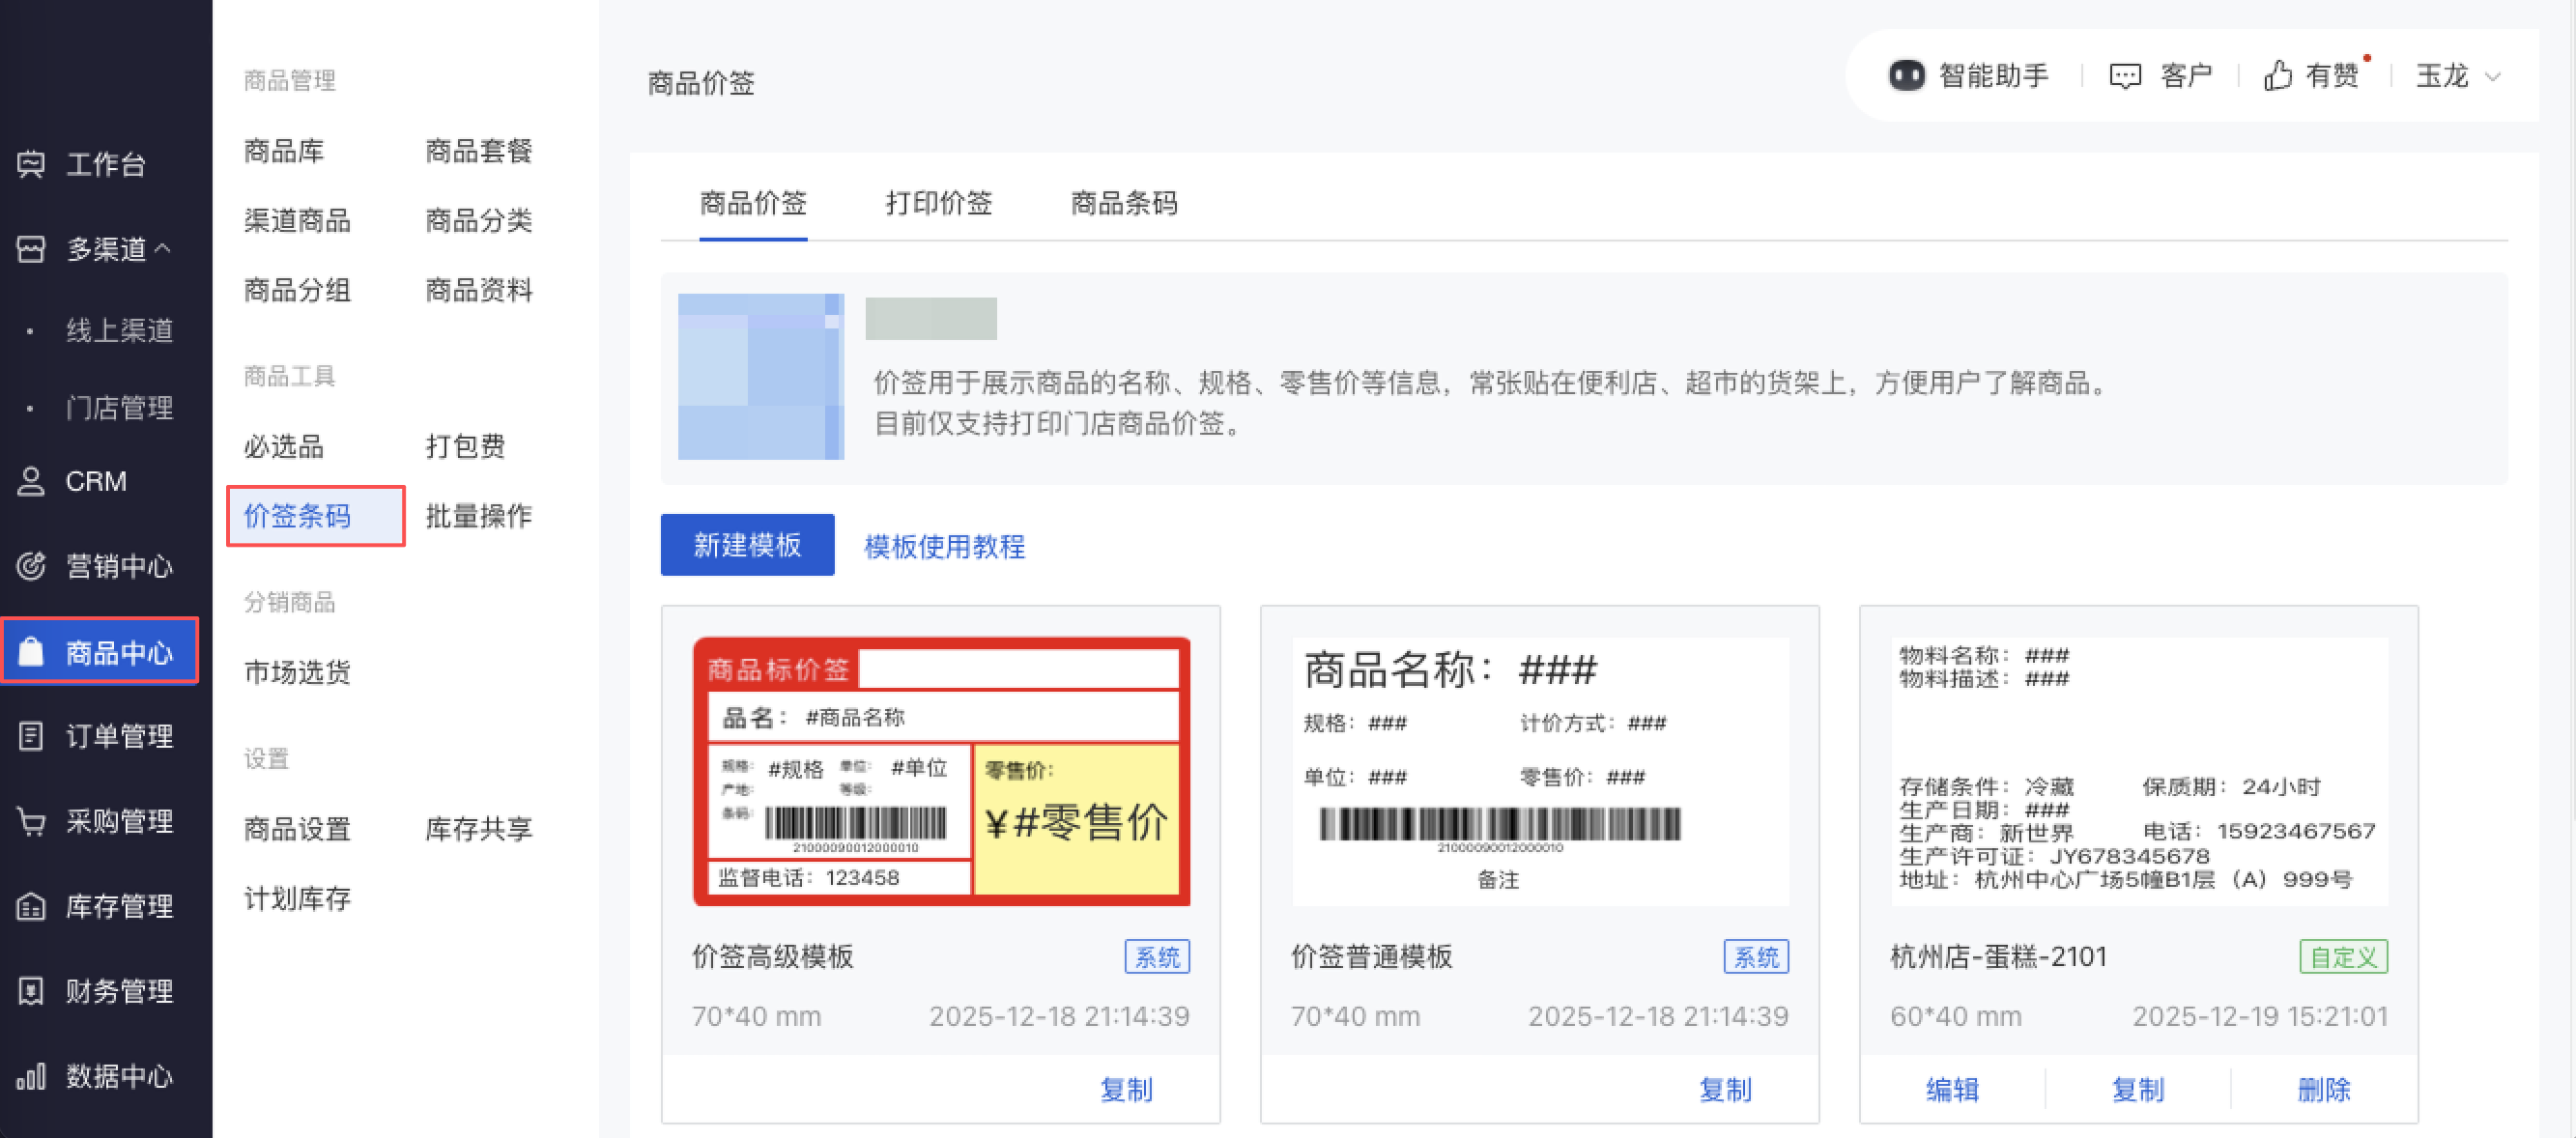
Task: Open 营销中心 marketing target icon
Action: pos(31,566)
